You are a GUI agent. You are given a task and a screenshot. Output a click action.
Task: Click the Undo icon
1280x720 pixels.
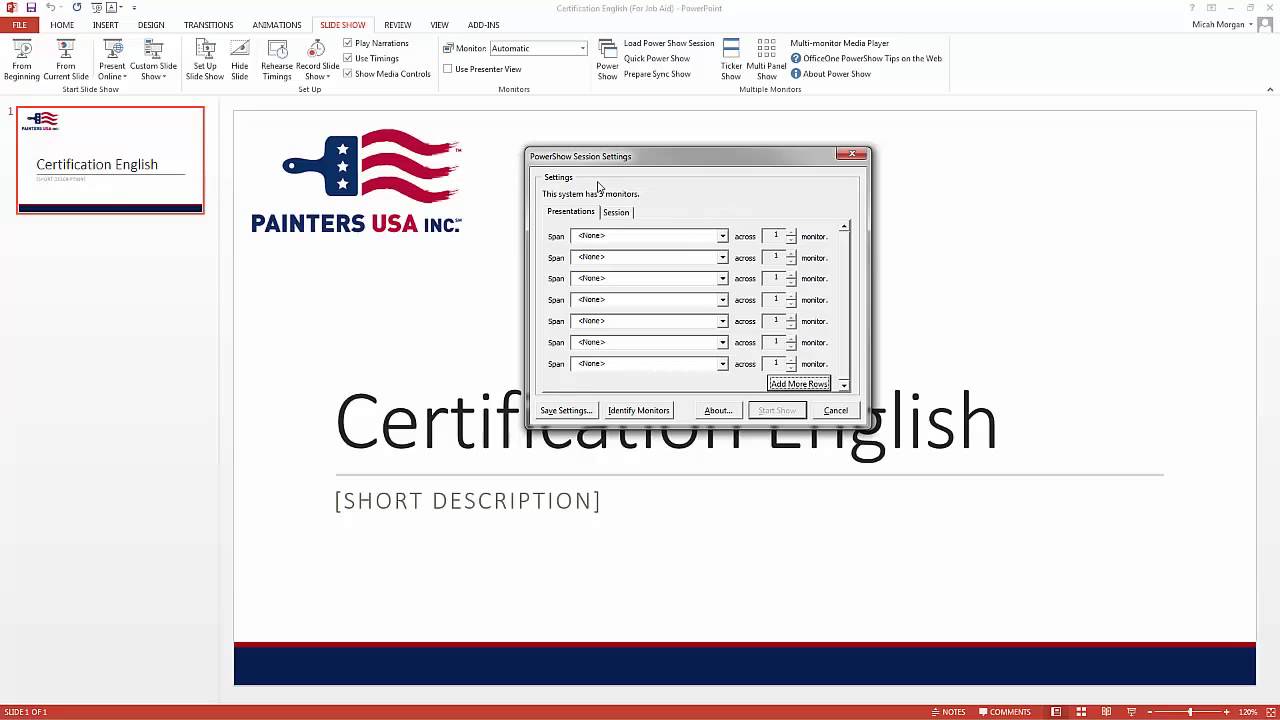point(50,8)
